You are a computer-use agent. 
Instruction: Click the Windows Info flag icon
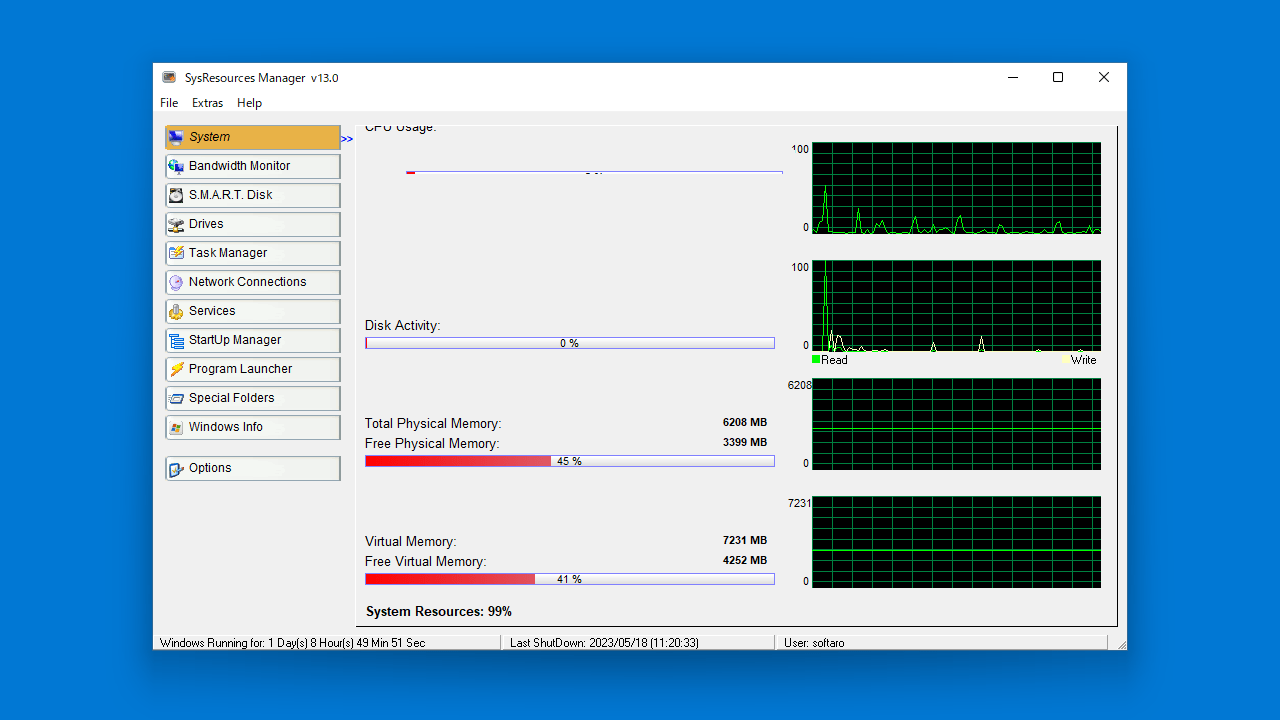click(x=176, y=427)
